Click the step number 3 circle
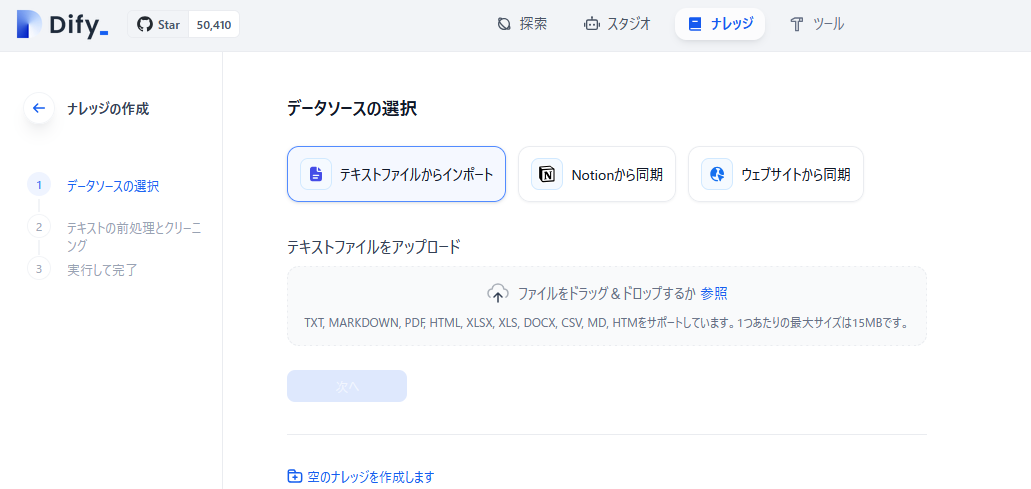 [x=39, y=268]
